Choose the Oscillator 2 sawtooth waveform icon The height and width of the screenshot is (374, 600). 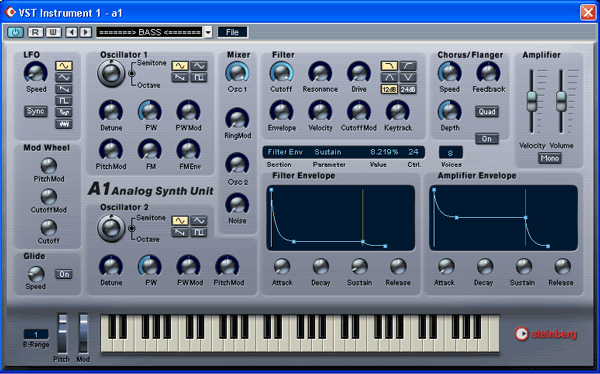180,232
